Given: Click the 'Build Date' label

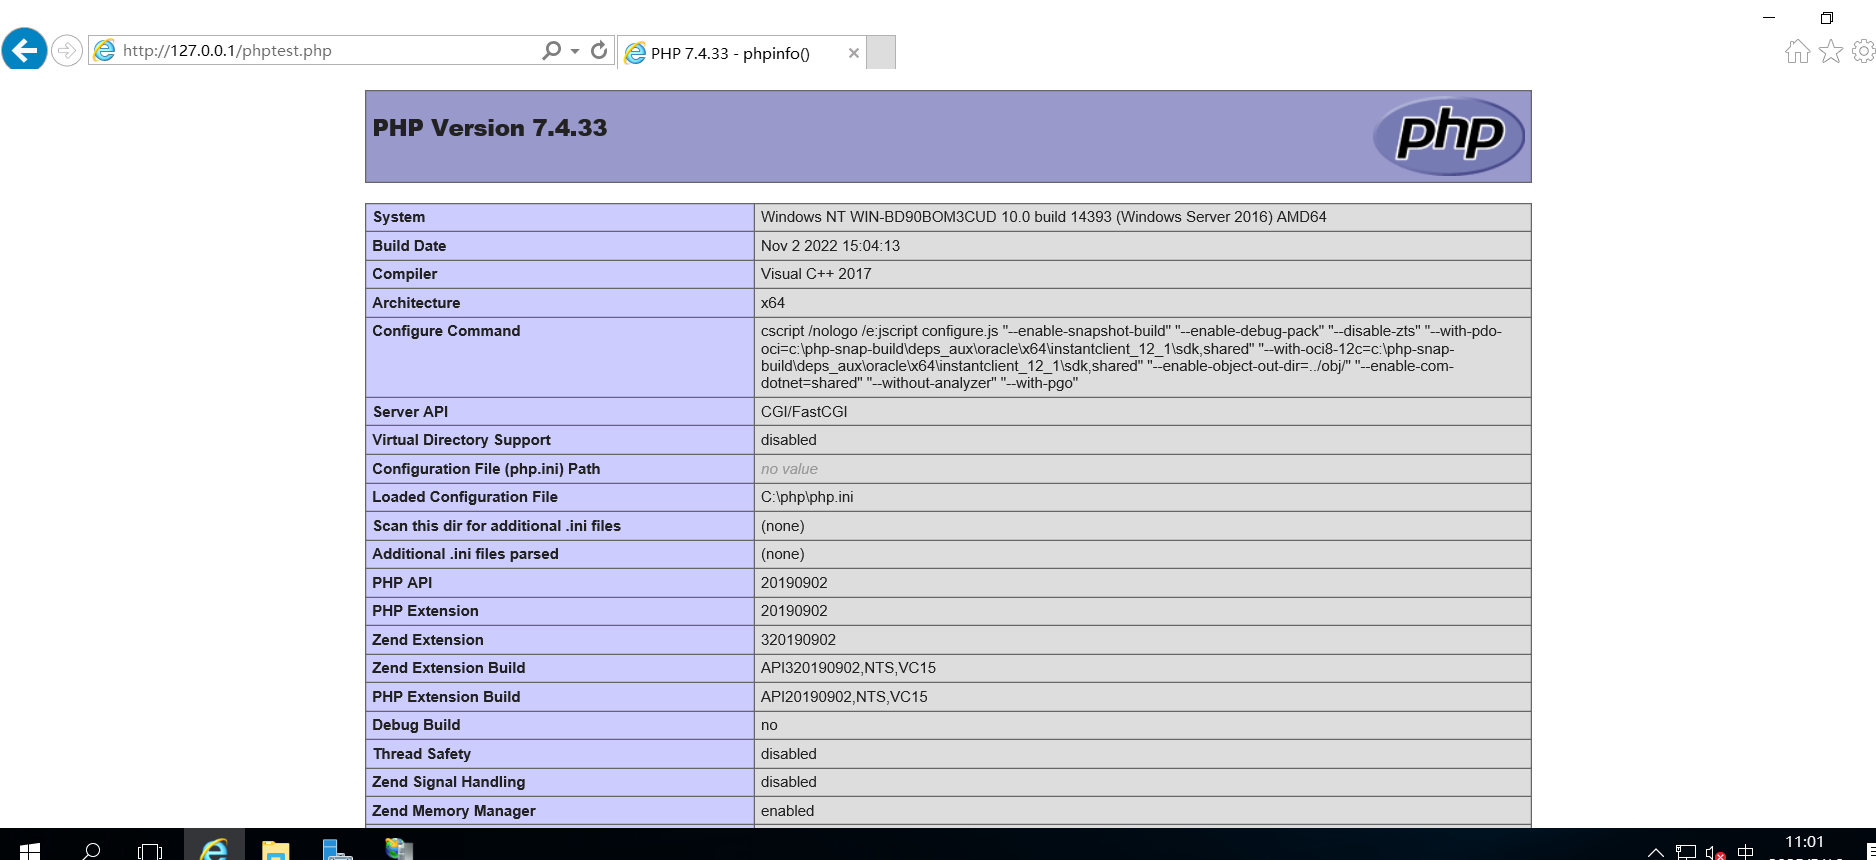Looking at the screenshot, I should coord(409,246).
